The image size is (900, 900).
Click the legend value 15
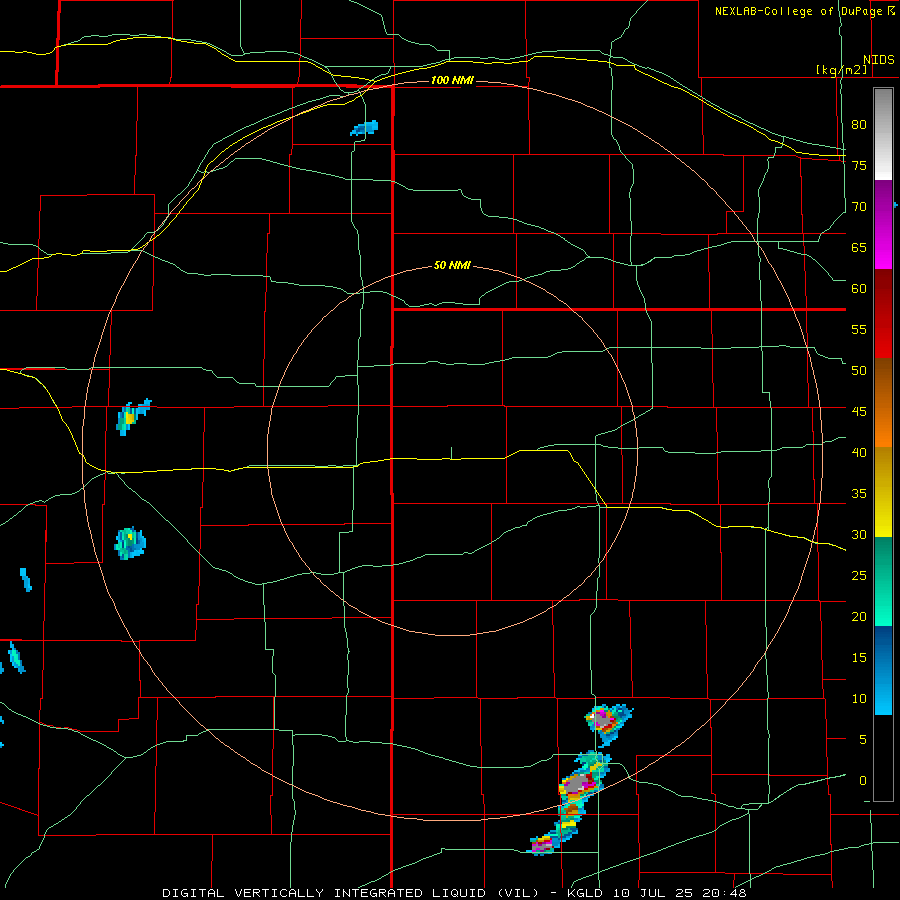tap(859, 658)
